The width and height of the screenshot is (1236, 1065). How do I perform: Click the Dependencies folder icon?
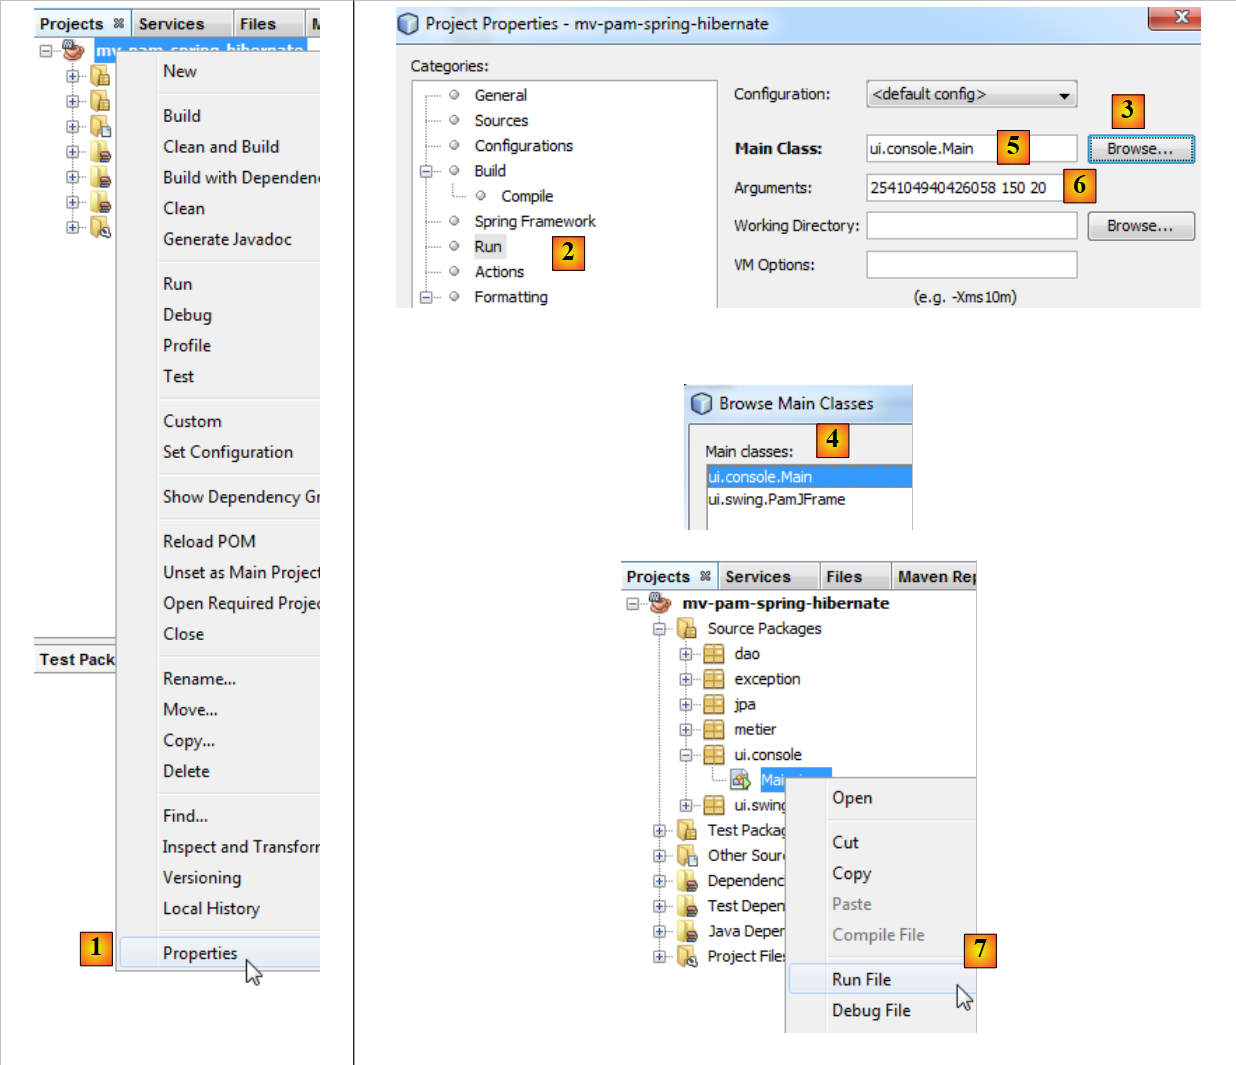[686, 880]
